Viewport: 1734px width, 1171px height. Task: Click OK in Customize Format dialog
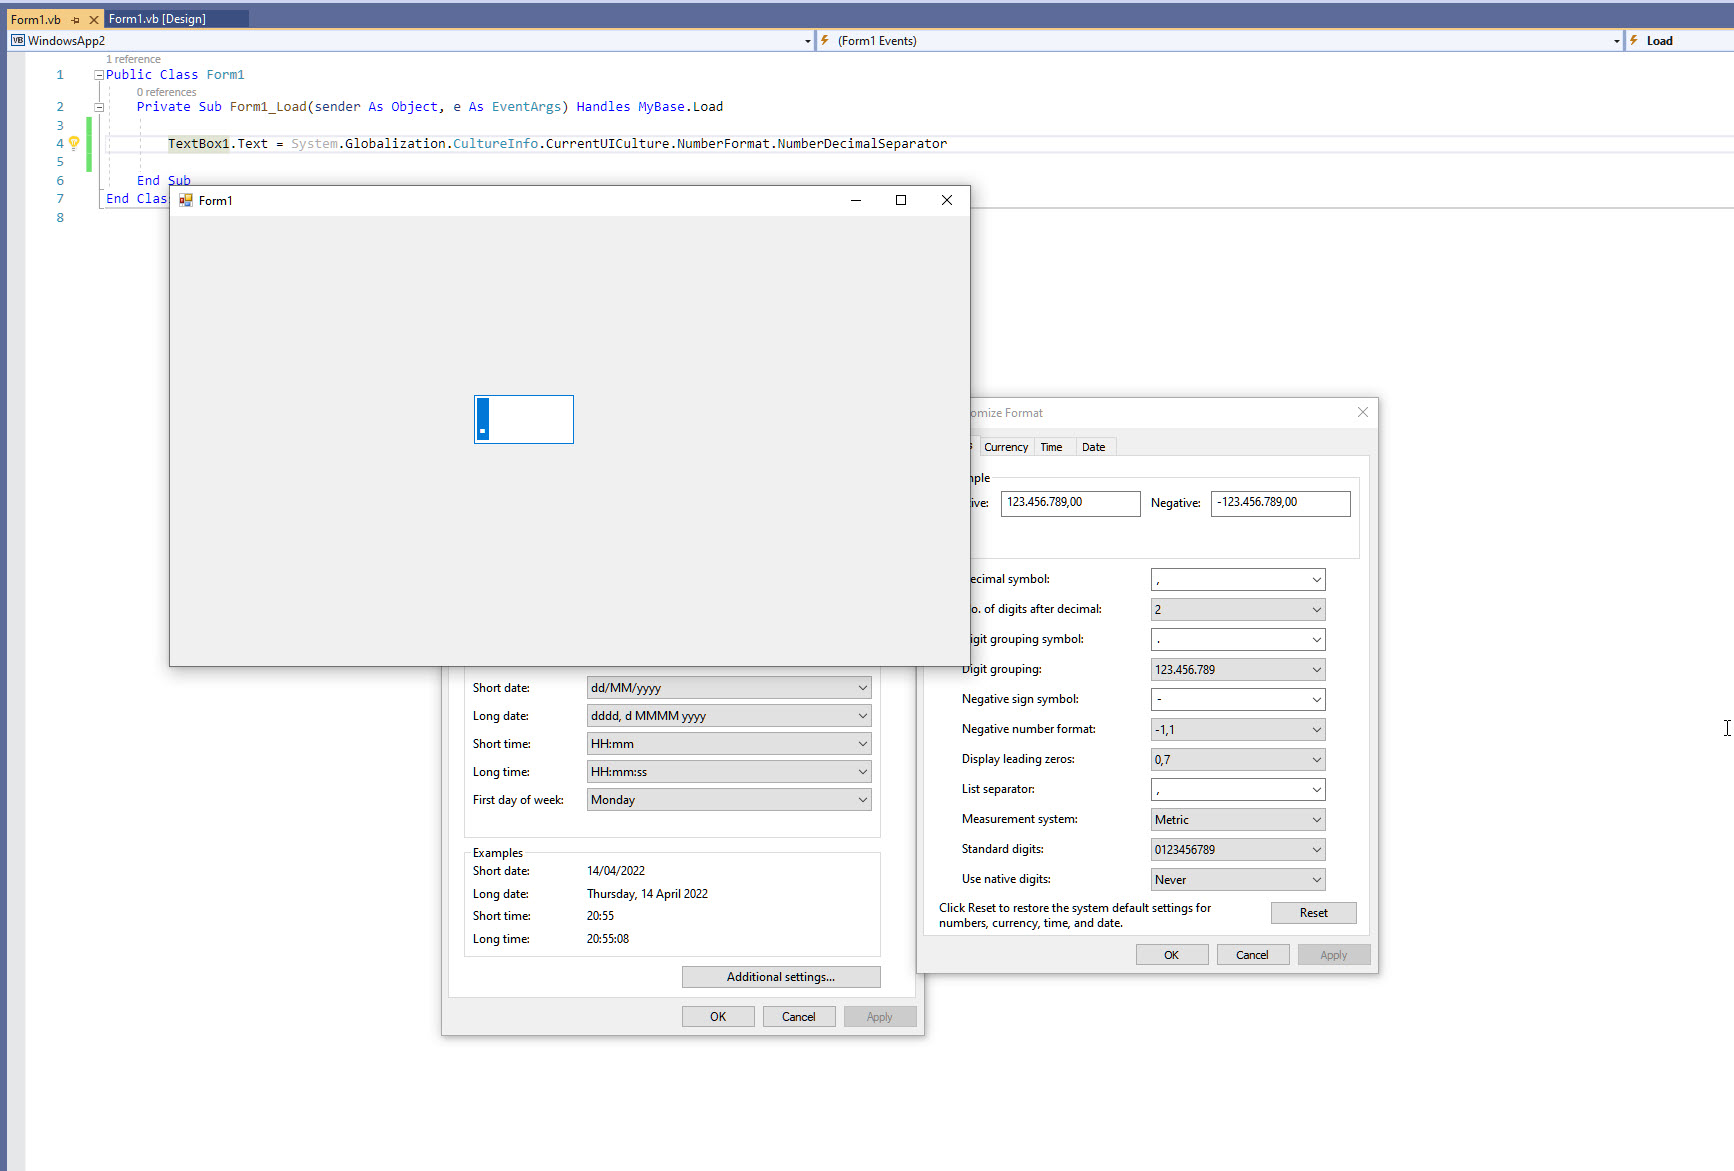(1171, 955)
